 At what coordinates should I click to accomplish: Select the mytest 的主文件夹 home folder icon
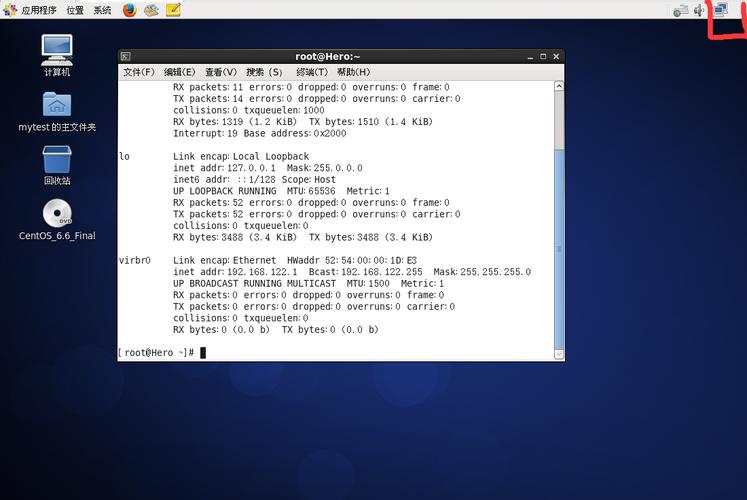tap(57, 112)
